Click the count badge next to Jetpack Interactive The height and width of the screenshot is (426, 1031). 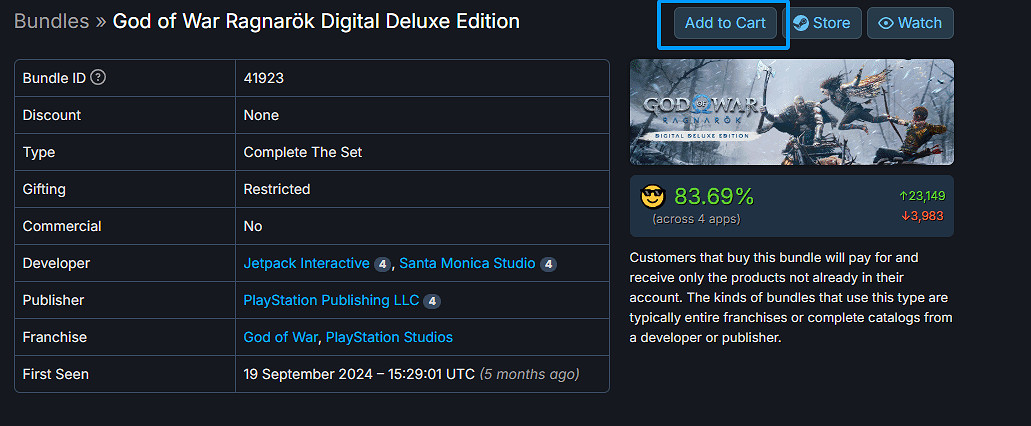point(382,264)
